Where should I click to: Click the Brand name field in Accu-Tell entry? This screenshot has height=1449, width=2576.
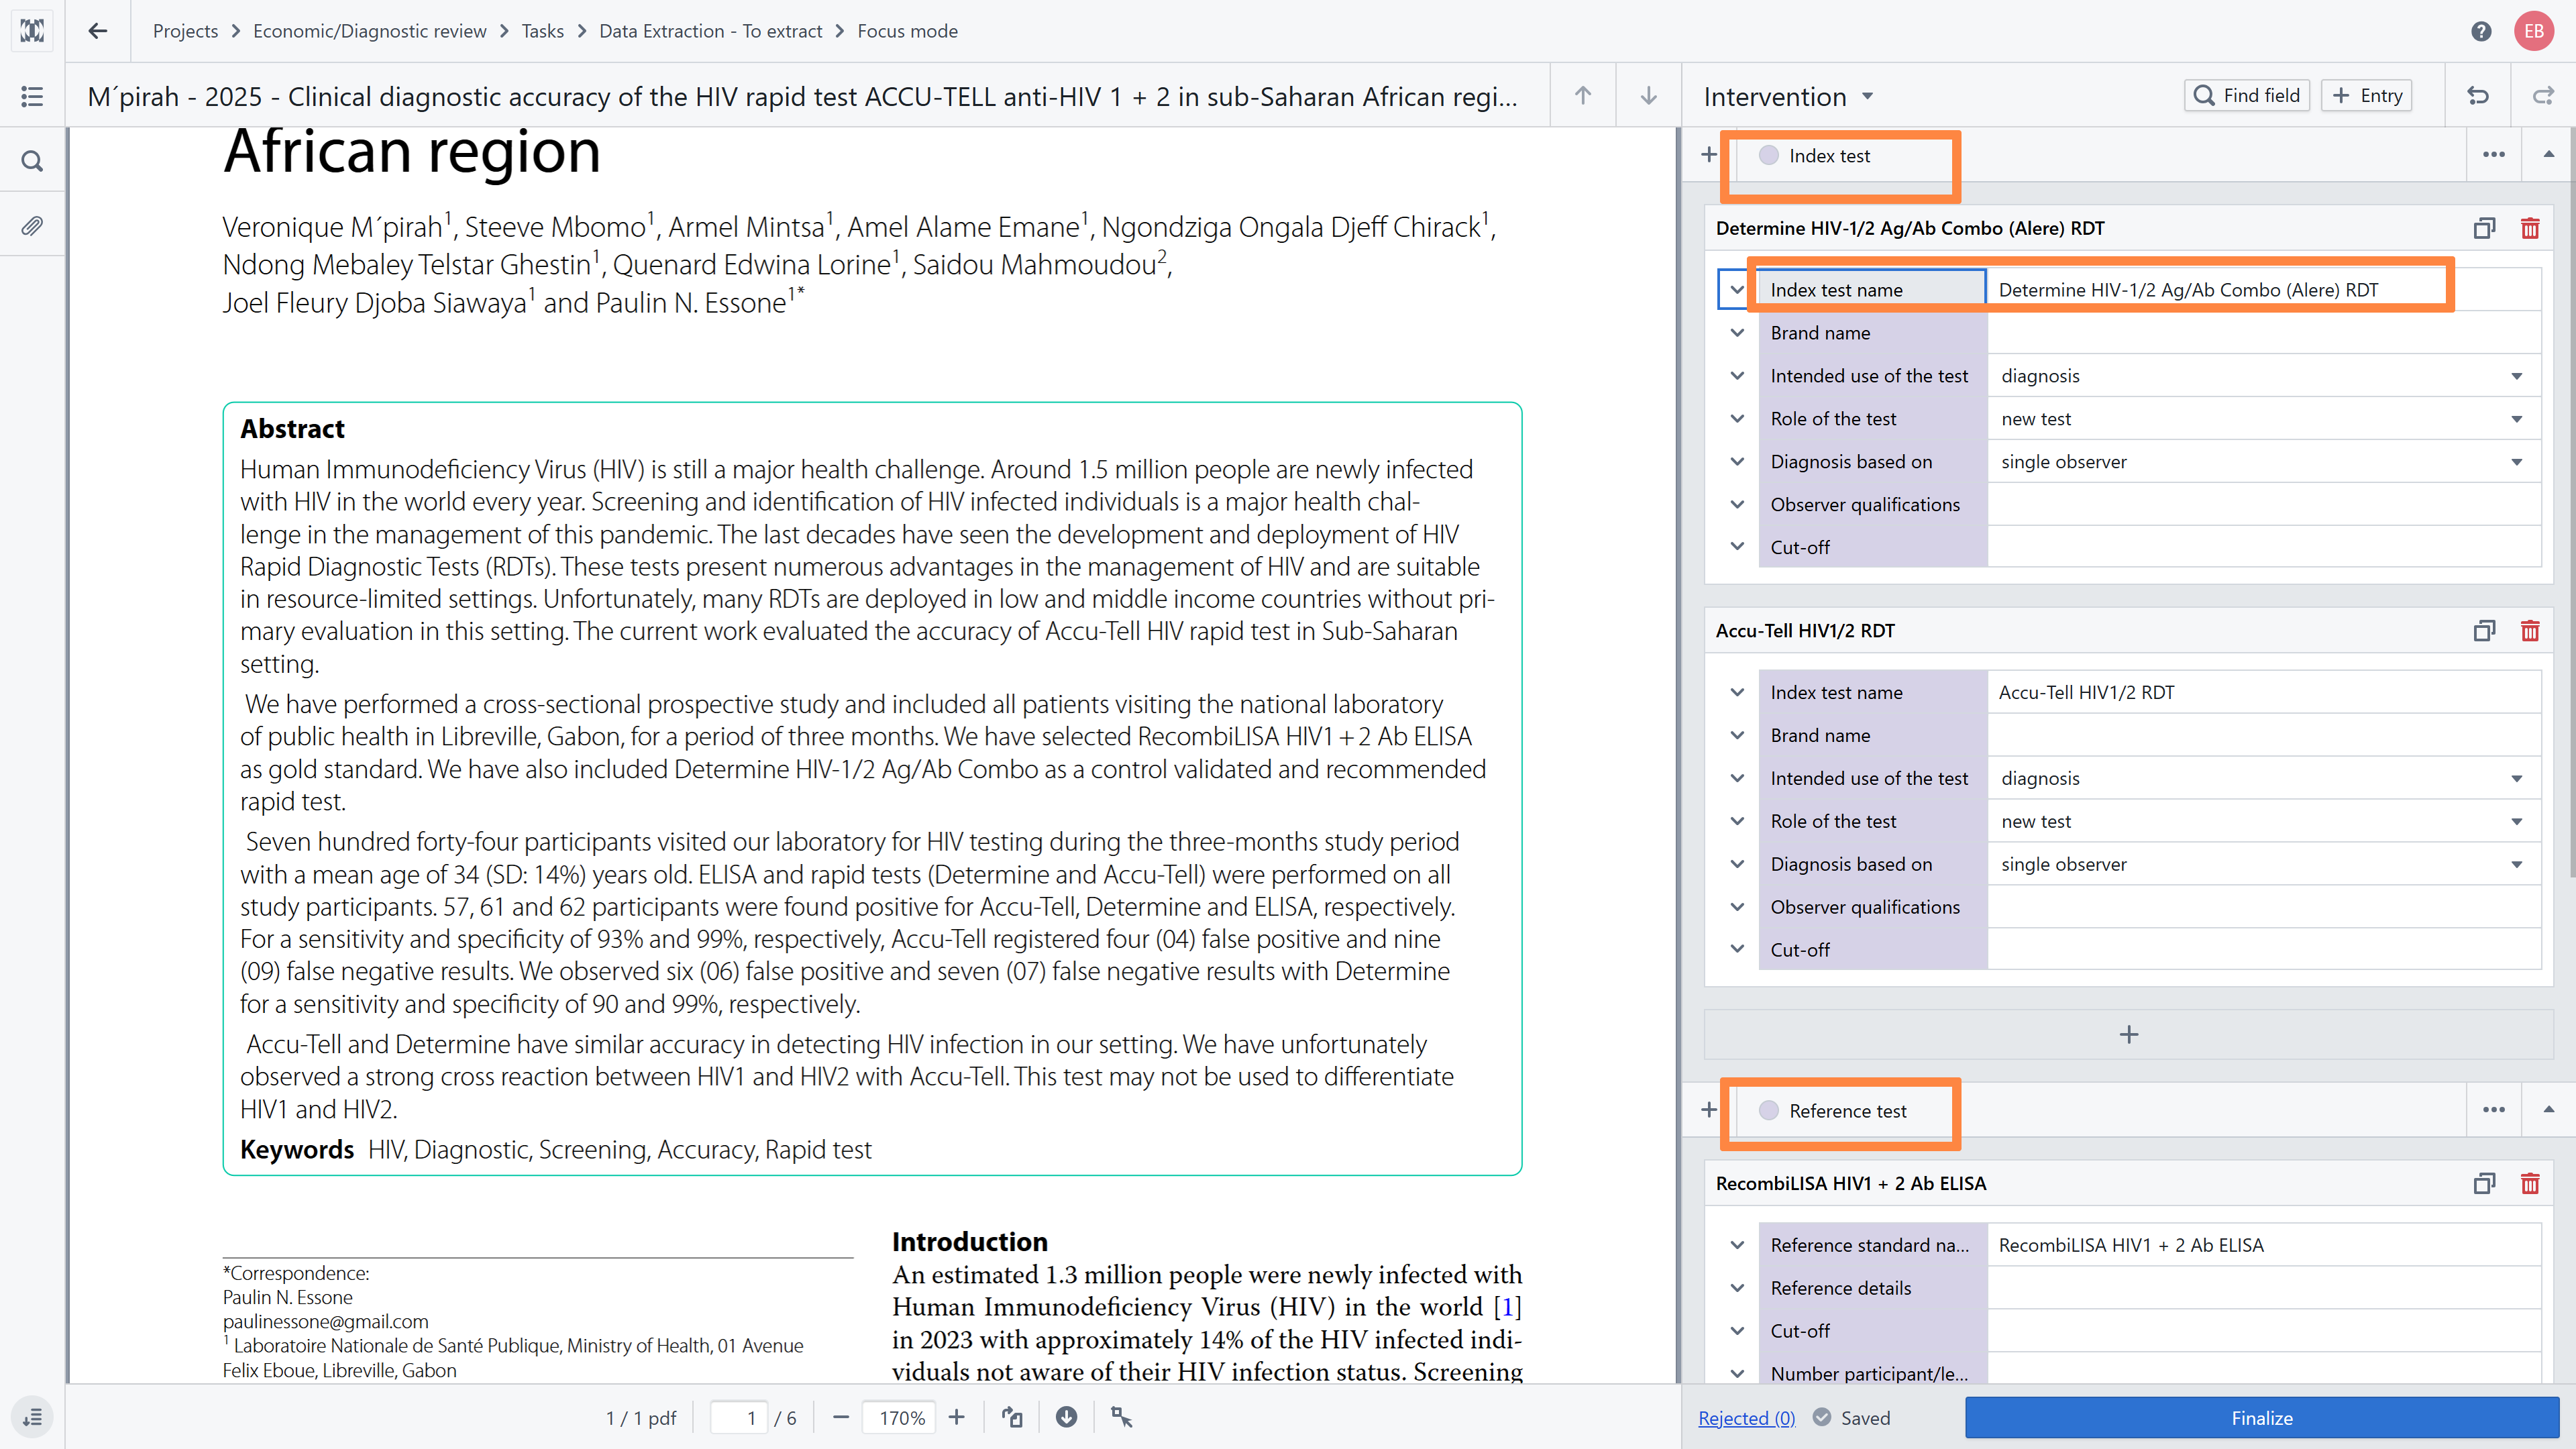pos(2264,735)
